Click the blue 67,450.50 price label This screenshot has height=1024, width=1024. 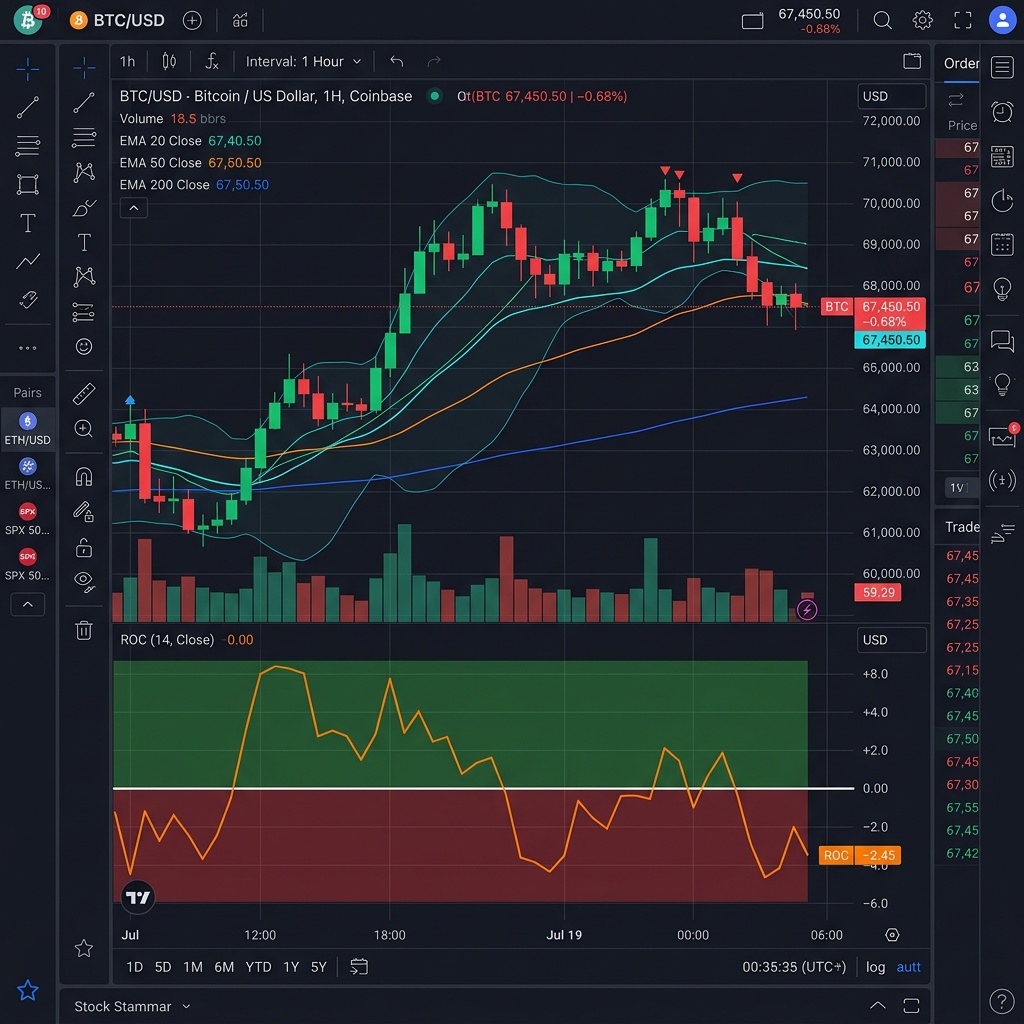click(x=890, y=340)
